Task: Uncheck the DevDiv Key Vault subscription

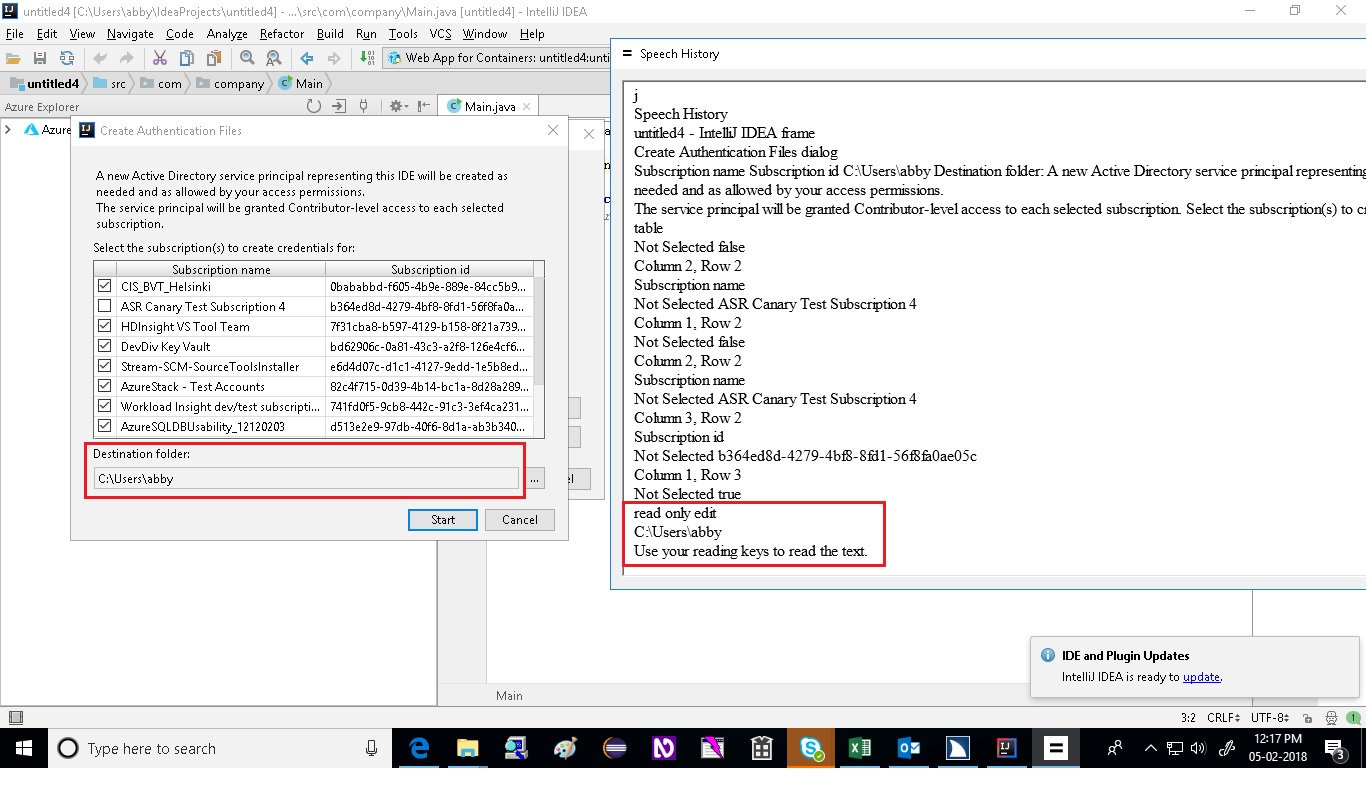Action: coord(105,345)
